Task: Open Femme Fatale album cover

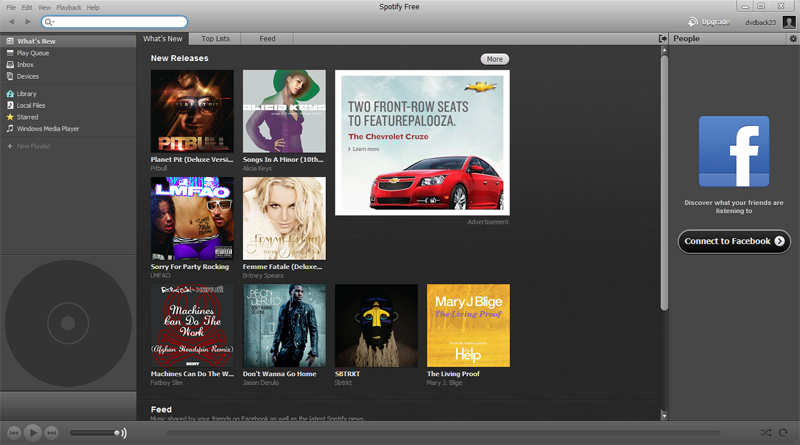Action: point(284,218)
